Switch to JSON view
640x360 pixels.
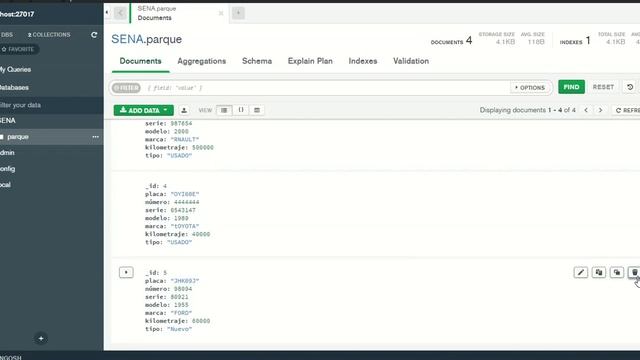(x=241, y=110)
